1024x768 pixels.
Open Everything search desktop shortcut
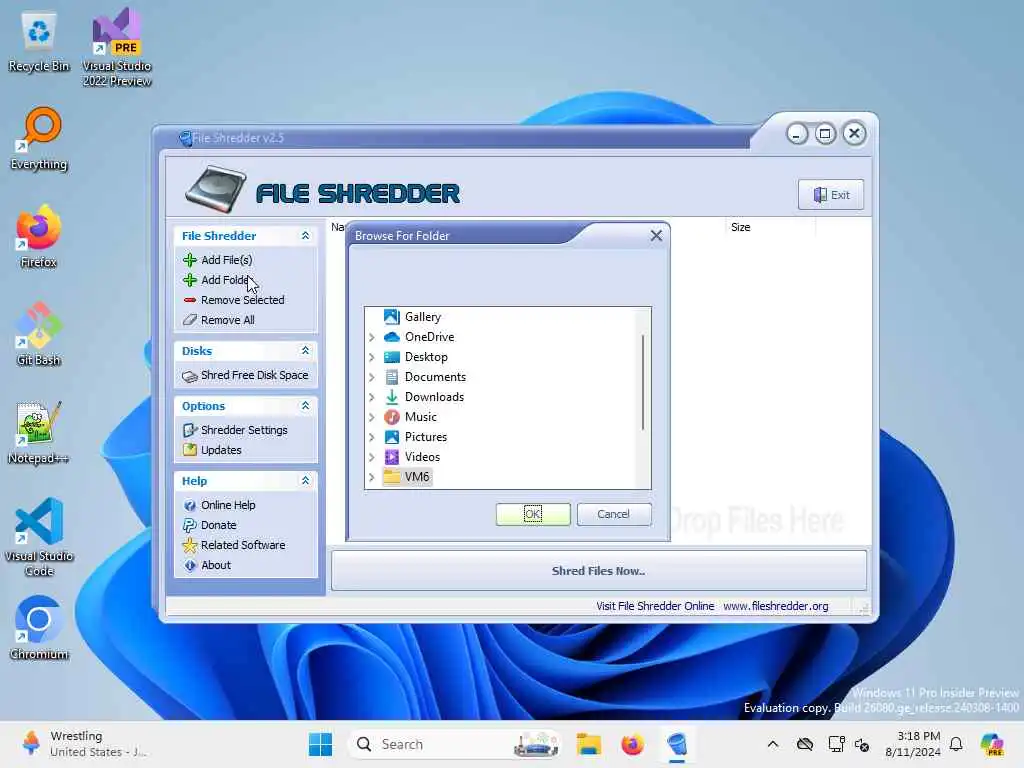tap(38, 139)
